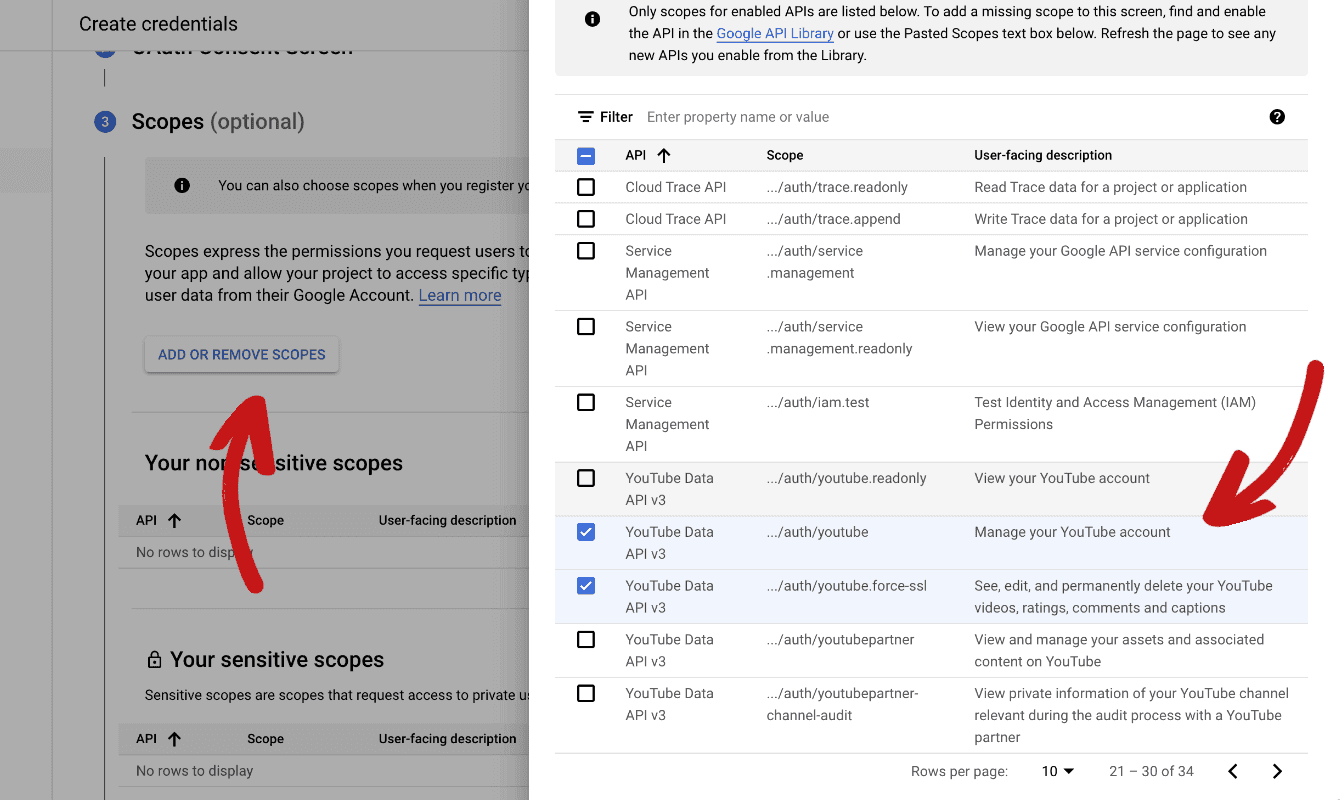This screenshot has width=1340, height=800.
Task: Toggle the select-all checkbox in the header
Action: tap(586, 156)
